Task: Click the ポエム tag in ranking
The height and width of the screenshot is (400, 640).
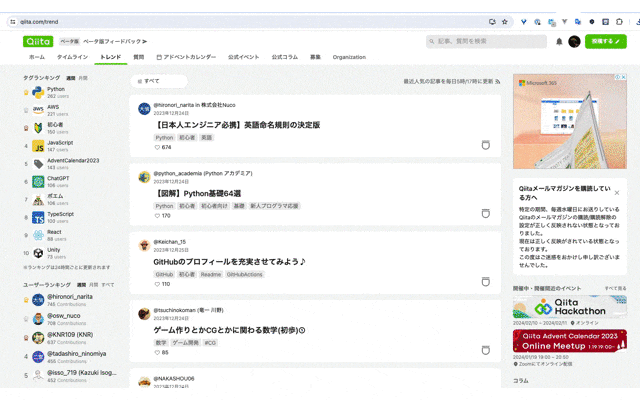Action: coord(55,196)
